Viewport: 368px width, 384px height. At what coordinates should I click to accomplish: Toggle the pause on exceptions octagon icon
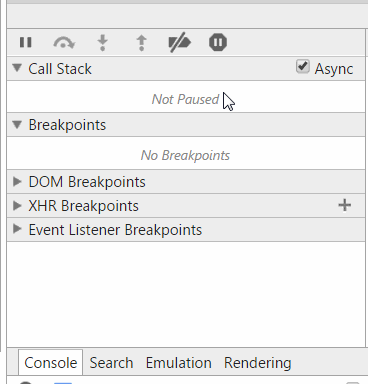click(x=218, y=42)
